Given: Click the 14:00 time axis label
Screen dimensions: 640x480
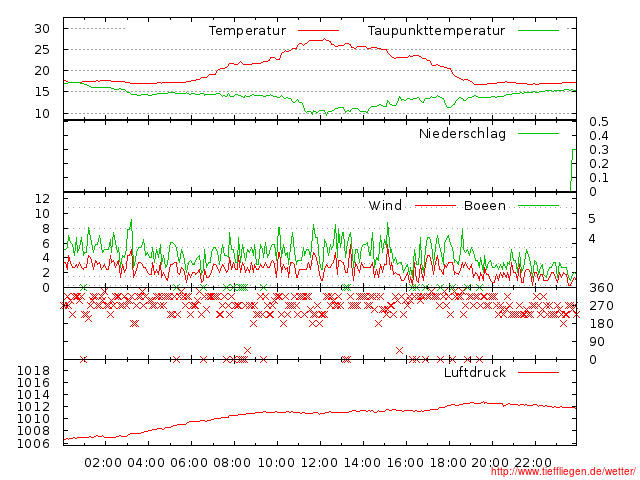Looking at the screenshot, I should 362,463.
